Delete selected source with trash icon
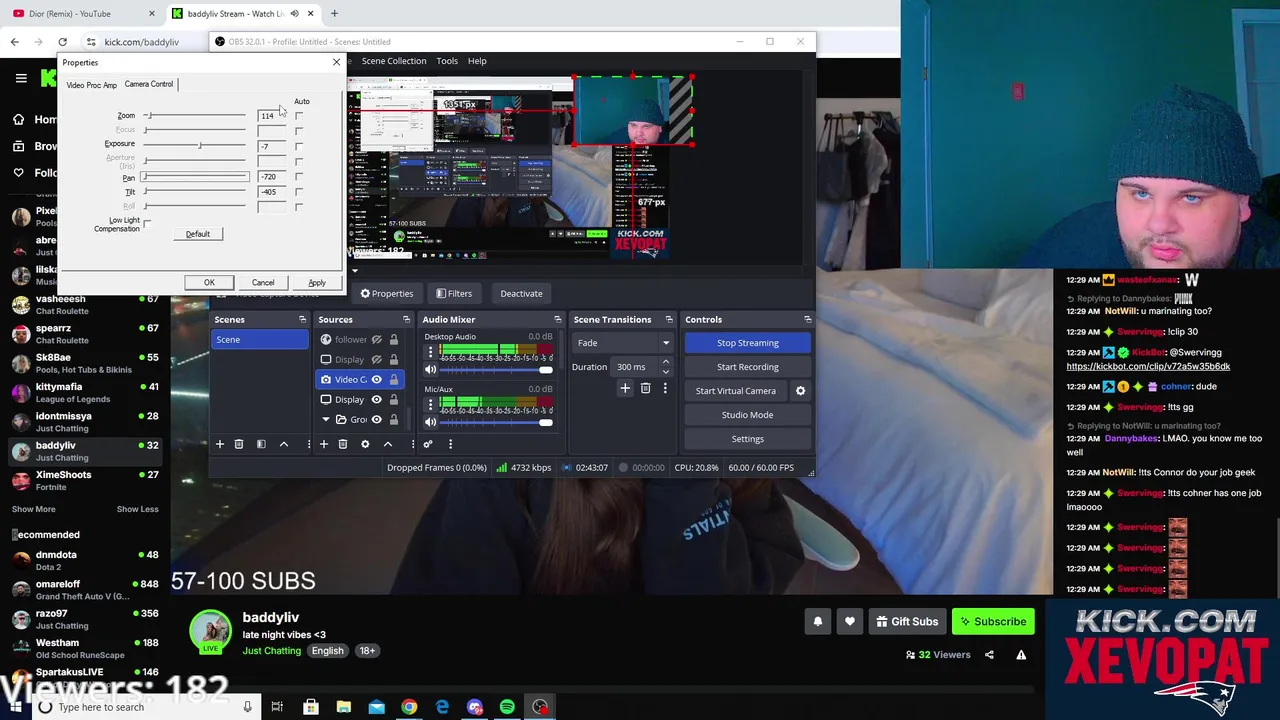 coord(343,444)
